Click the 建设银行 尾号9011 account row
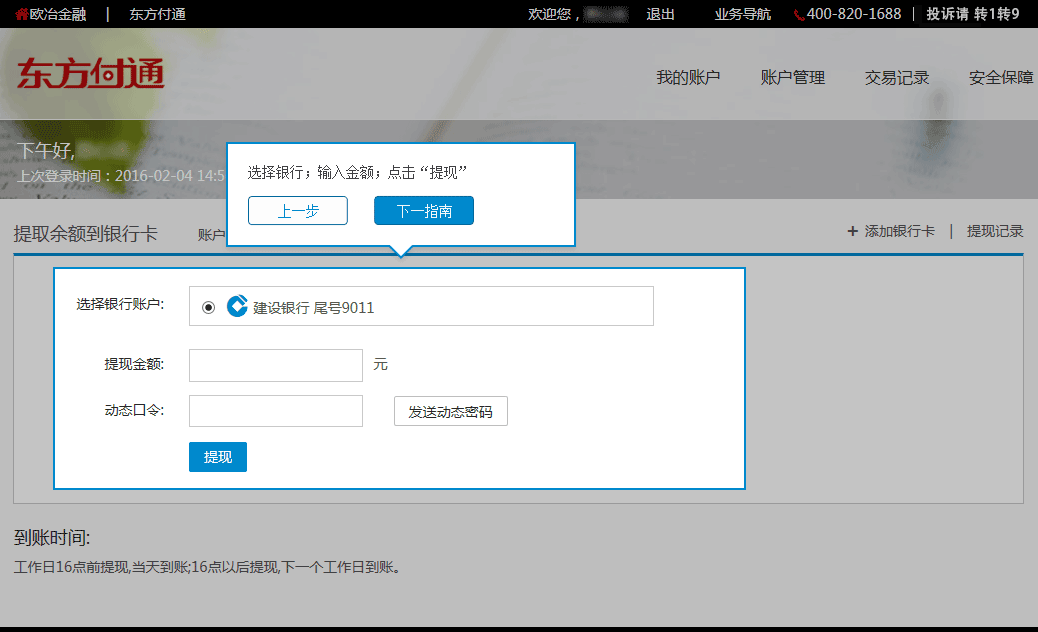The image size is (1038, 632). coord(421,306)
